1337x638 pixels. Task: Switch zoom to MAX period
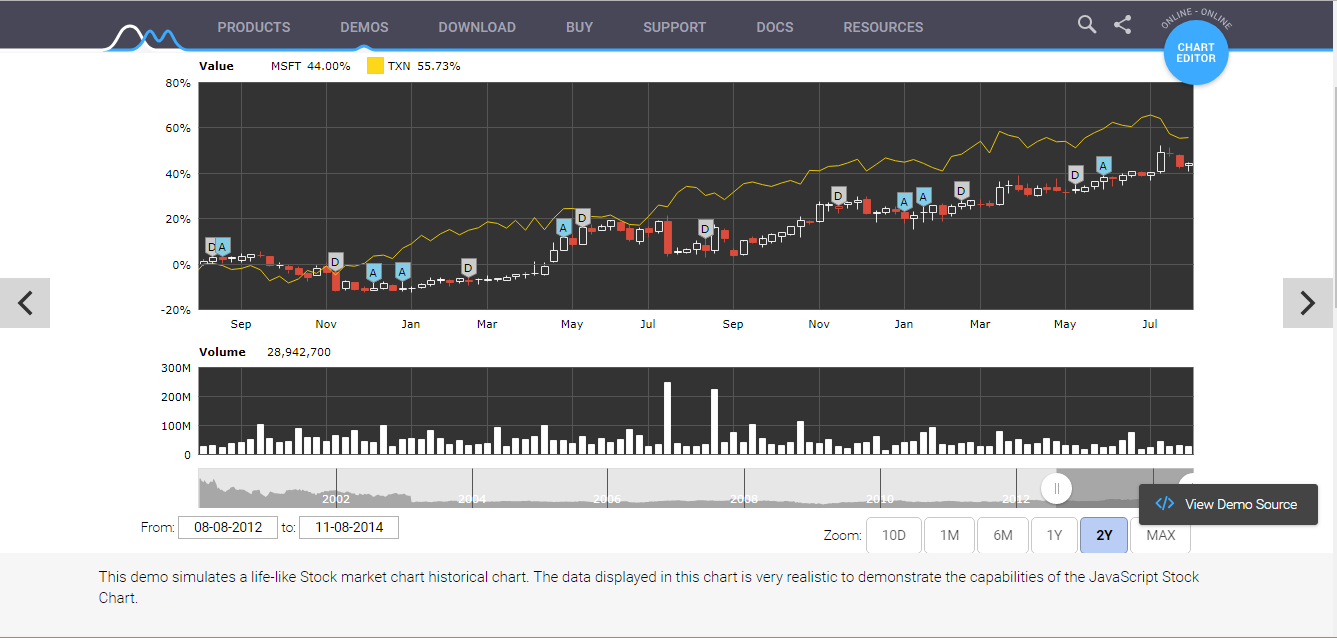[x=1160, y=535]
